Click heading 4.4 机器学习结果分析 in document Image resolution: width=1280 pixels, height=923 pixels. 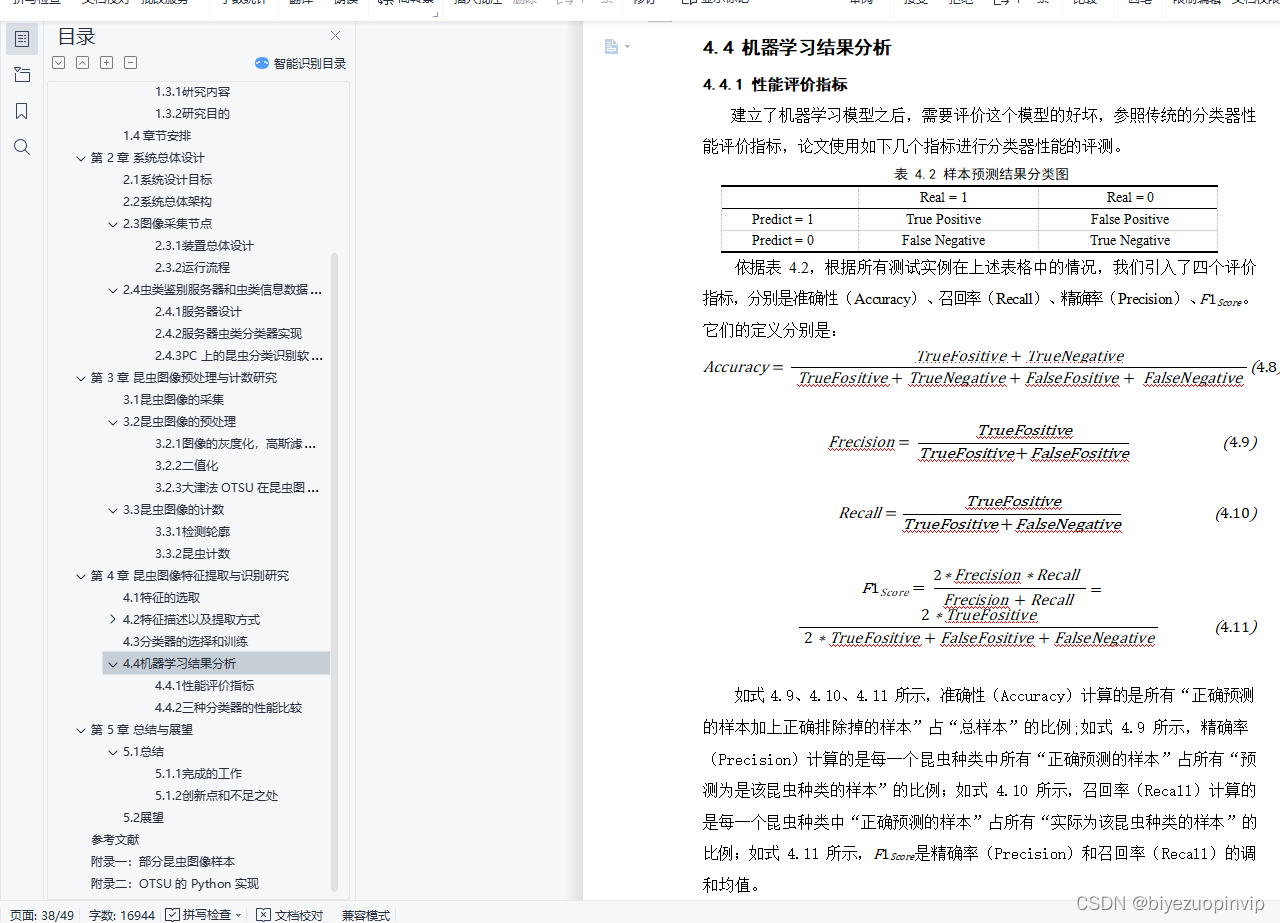coord(797,48)
